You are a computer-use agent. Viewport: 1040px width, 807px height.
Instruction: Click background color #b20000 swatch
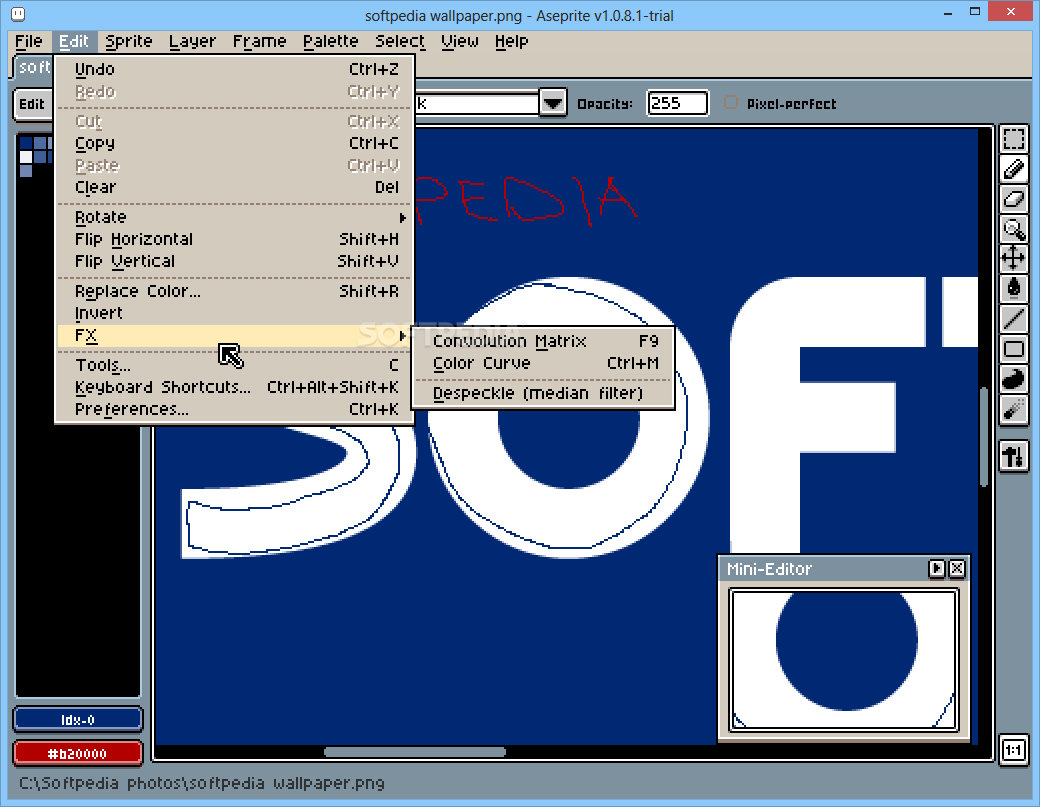pos(78,754)
